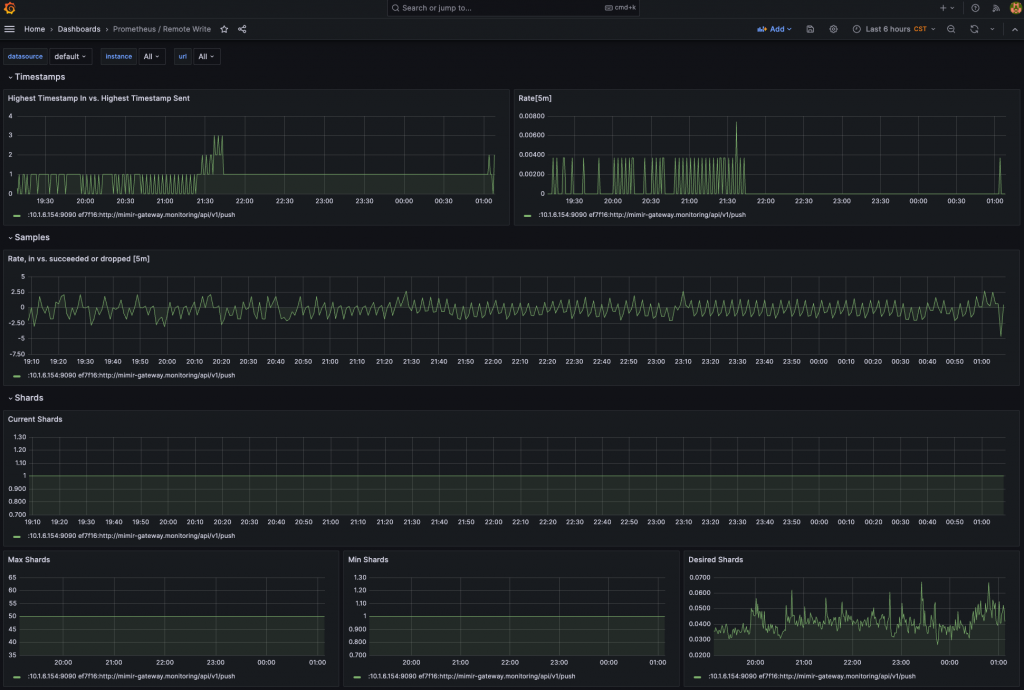Click the Grafana logo icon
This screenshot has height=690, width=1024.
tap(9, 8)
